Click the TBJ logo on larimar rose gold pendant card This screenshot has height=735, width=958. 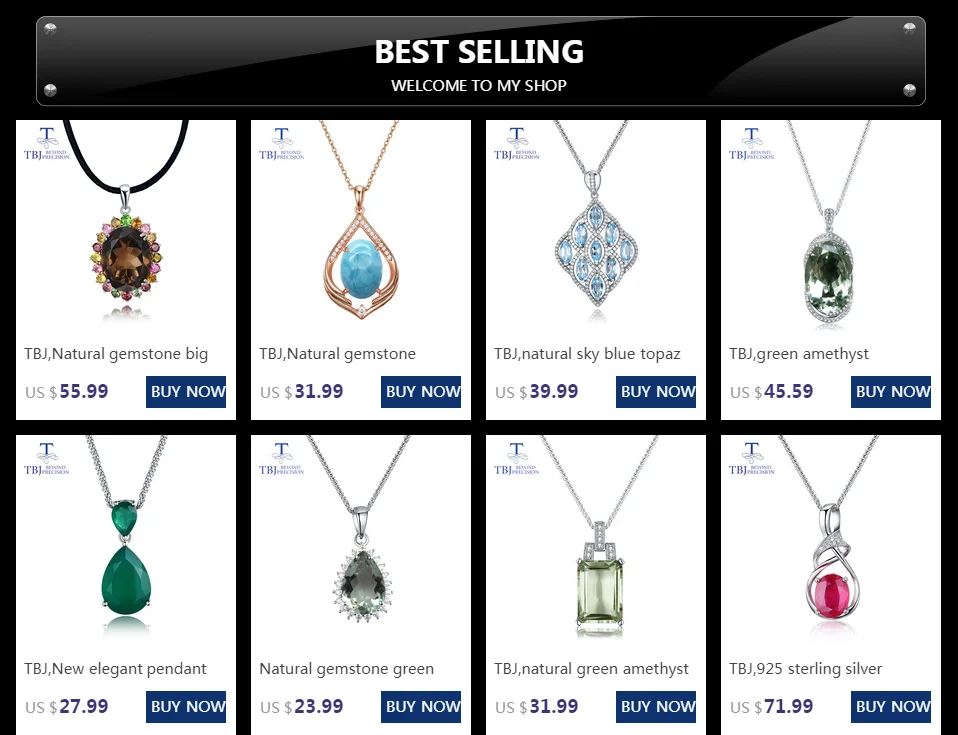pyautogui.click(x=282, y=144)
